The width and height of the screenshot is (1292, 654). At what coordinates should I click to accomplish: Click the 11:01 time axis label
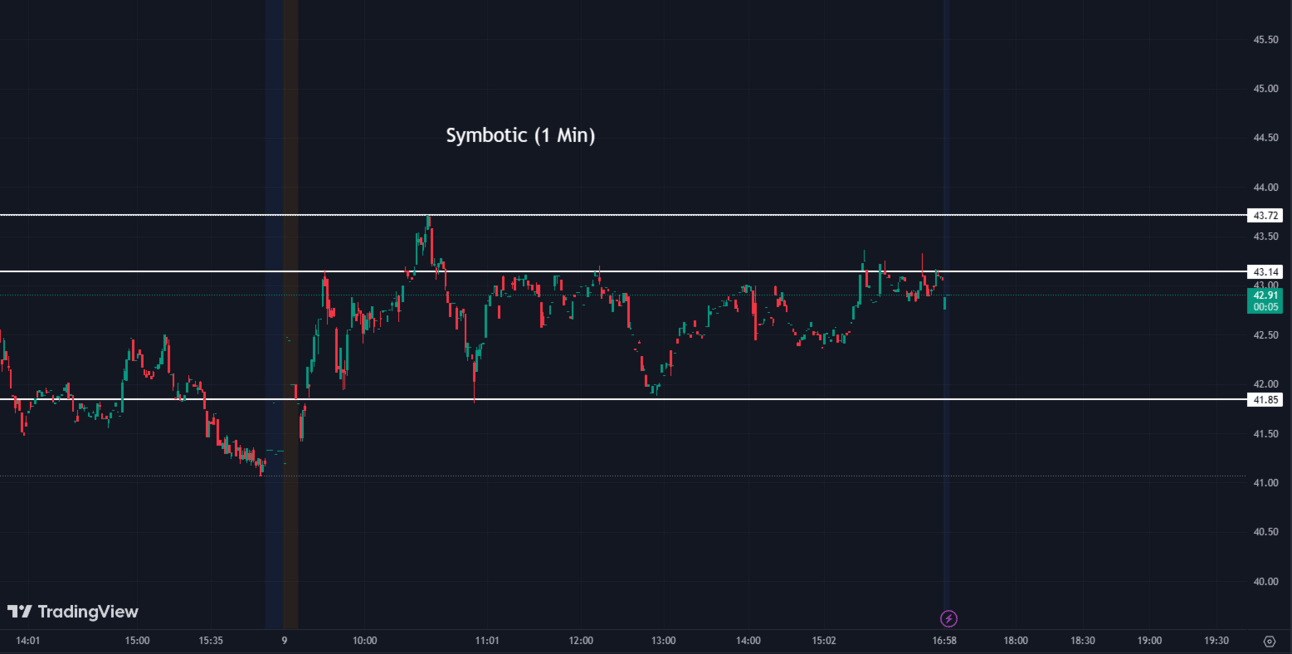coord(487,641)
